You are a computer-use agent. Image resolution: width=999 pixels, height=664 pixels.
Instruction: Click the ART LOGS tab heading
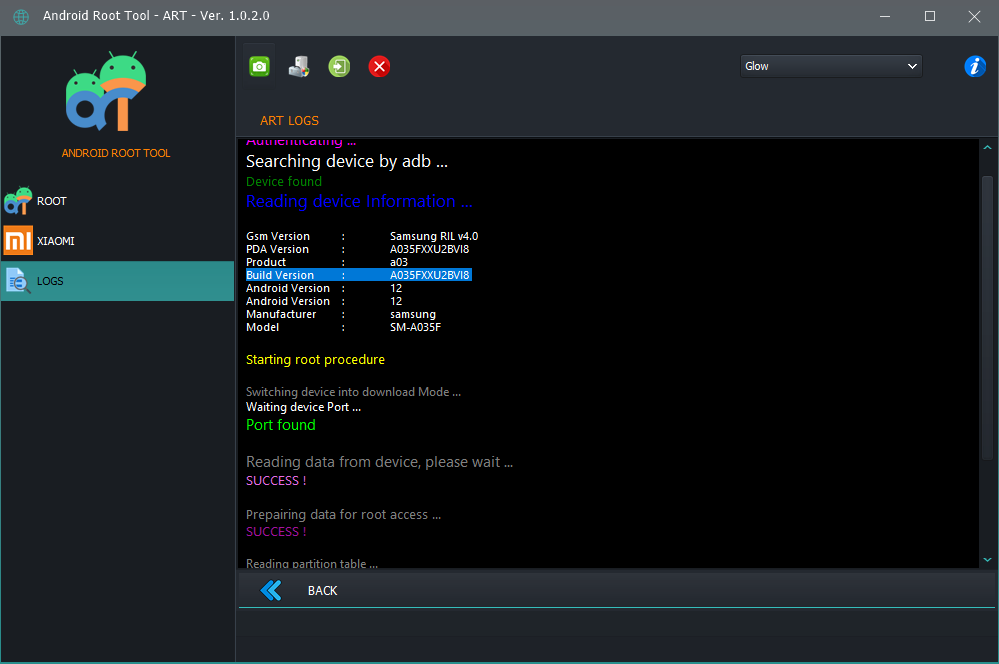coord(289,120)
